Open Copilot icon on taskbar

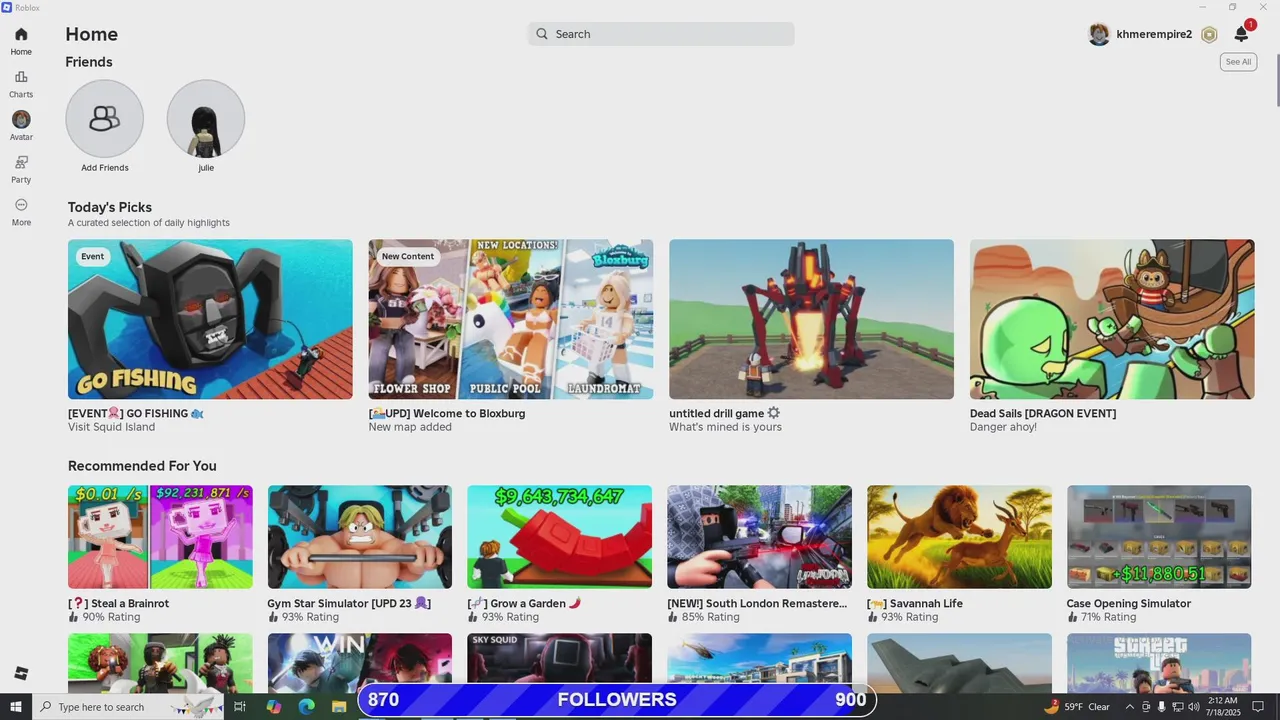[273, 707]
